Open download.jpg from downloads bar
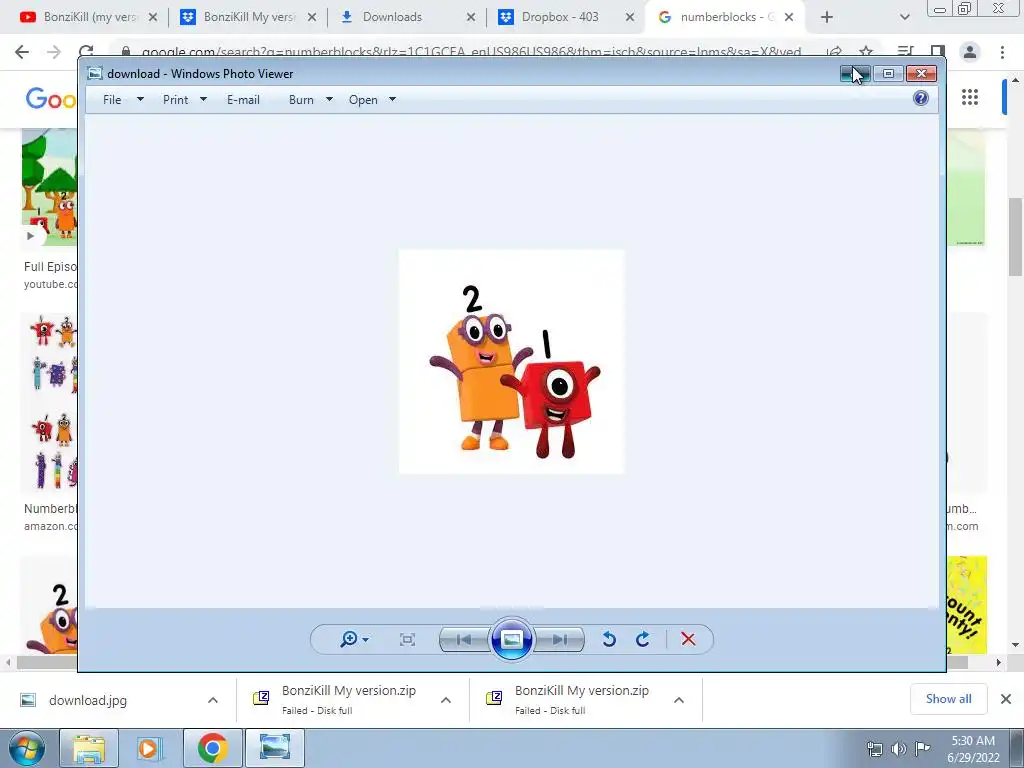The width and height of the screenshot is (1024, 768). coord(88,701)
